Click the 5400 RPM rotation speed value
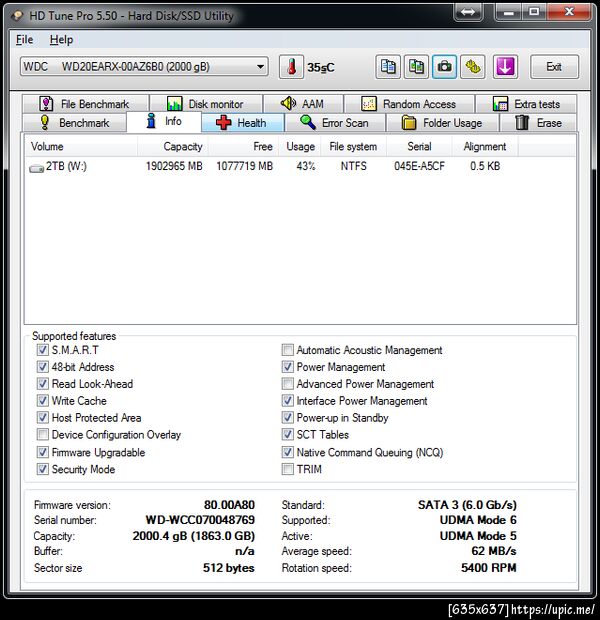Image resolution: width=600 pixels, height=620 pixels. [x=489, y=568]
